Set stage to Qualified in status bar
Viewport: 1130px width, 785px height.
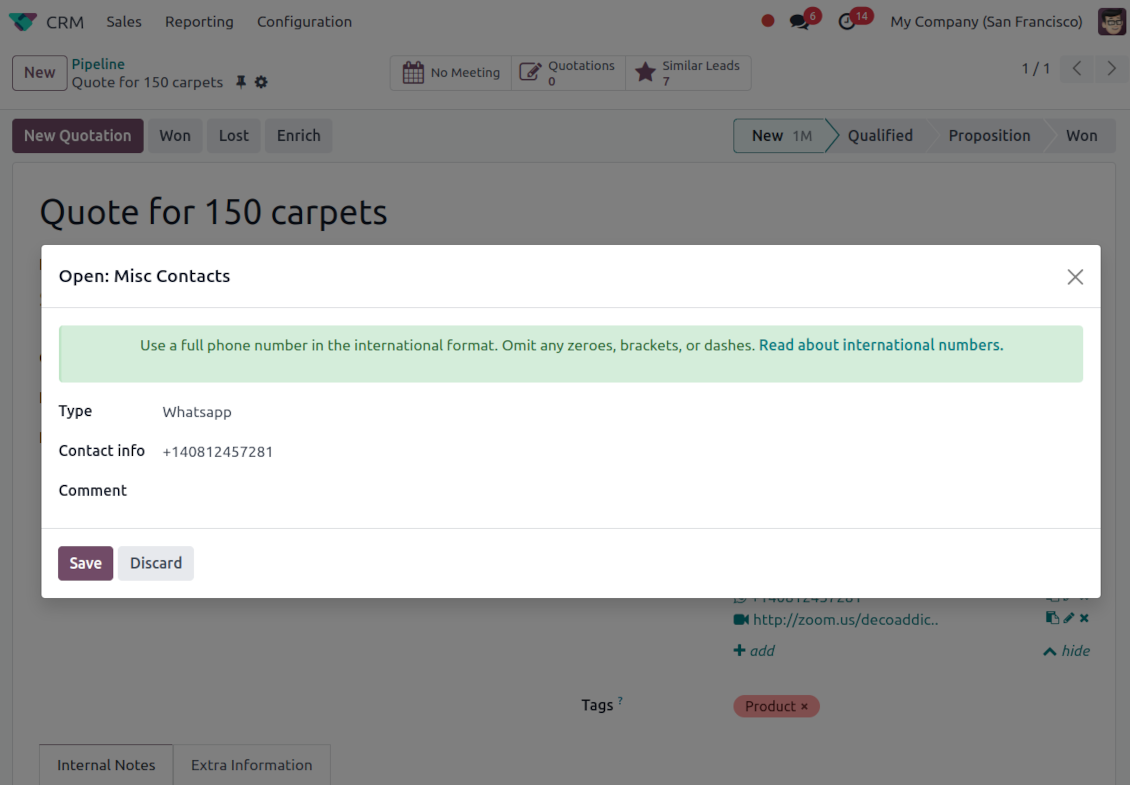pos(879,136)
